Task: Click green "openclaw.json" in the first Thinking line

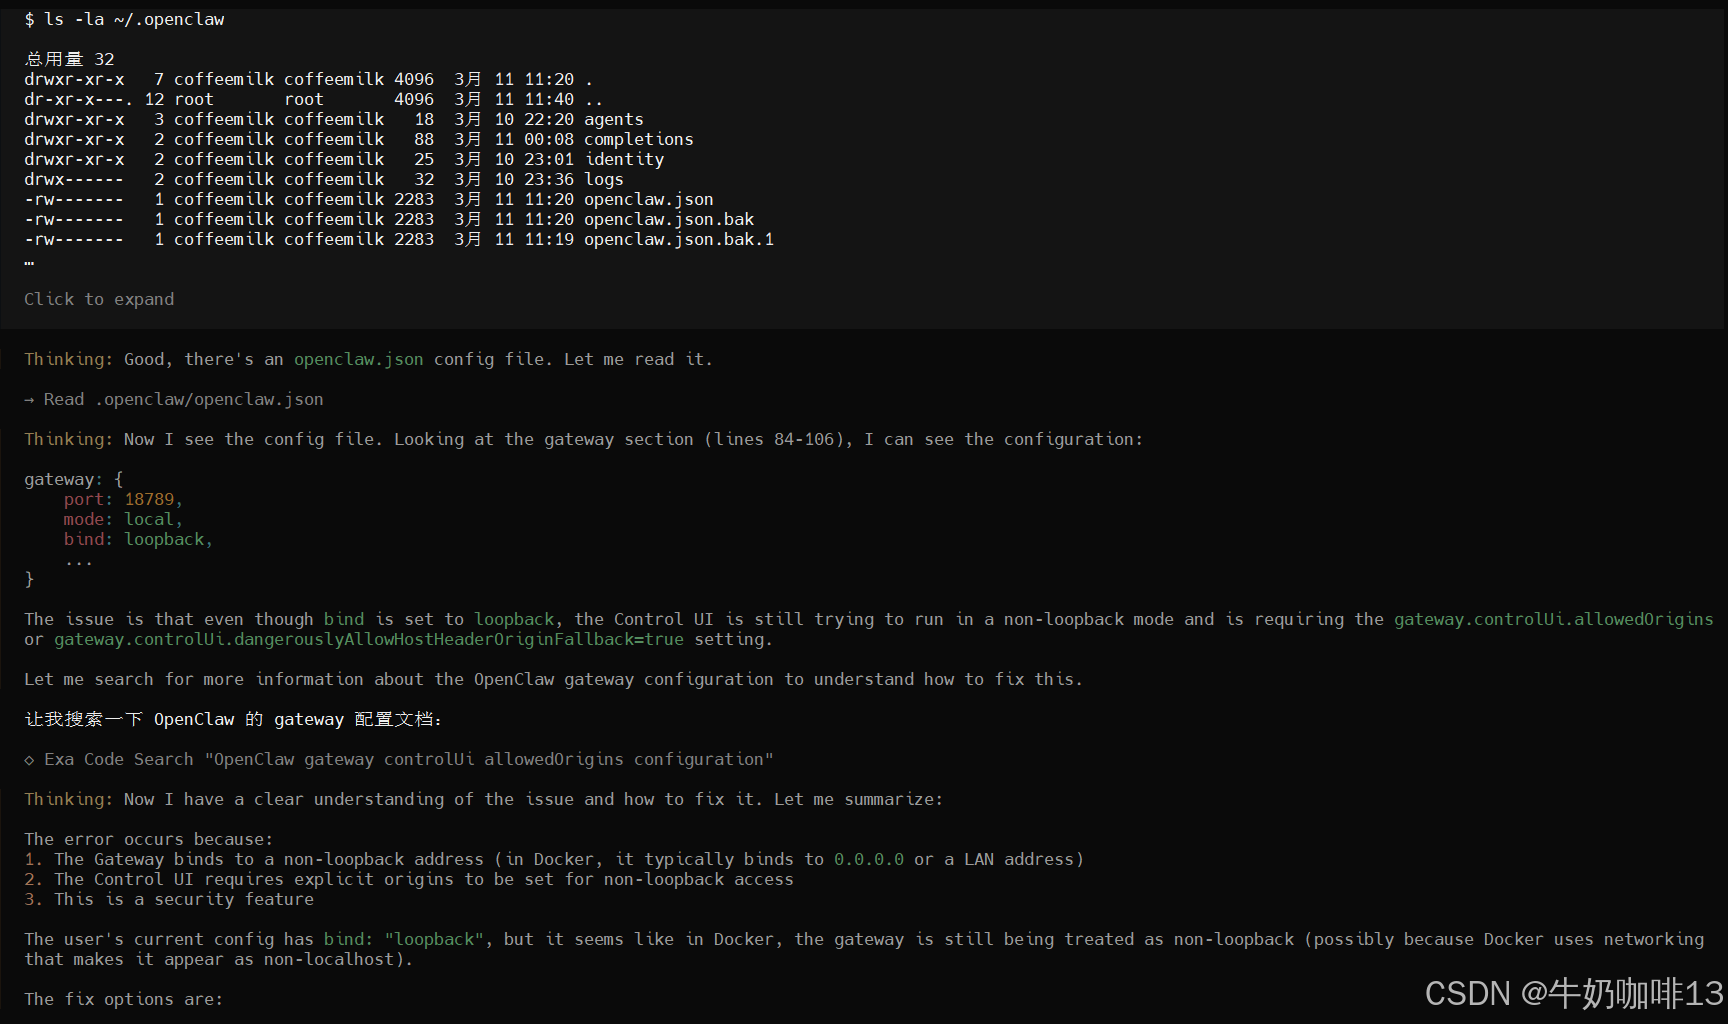Action: [x=358, y=359]
